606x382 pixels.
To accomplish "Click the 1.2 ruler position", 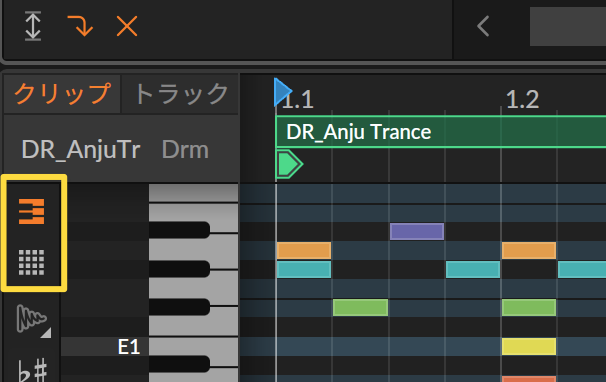I will (x=522, y=99).
